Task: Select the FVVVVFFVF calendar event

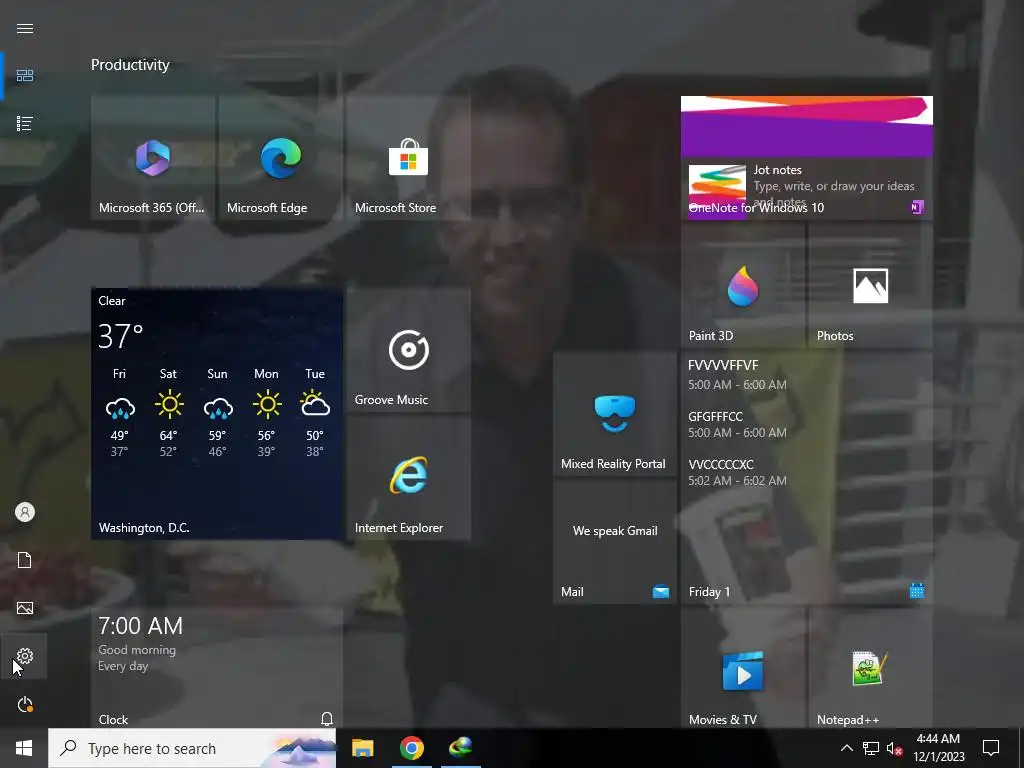Action: tap(737, 375)
